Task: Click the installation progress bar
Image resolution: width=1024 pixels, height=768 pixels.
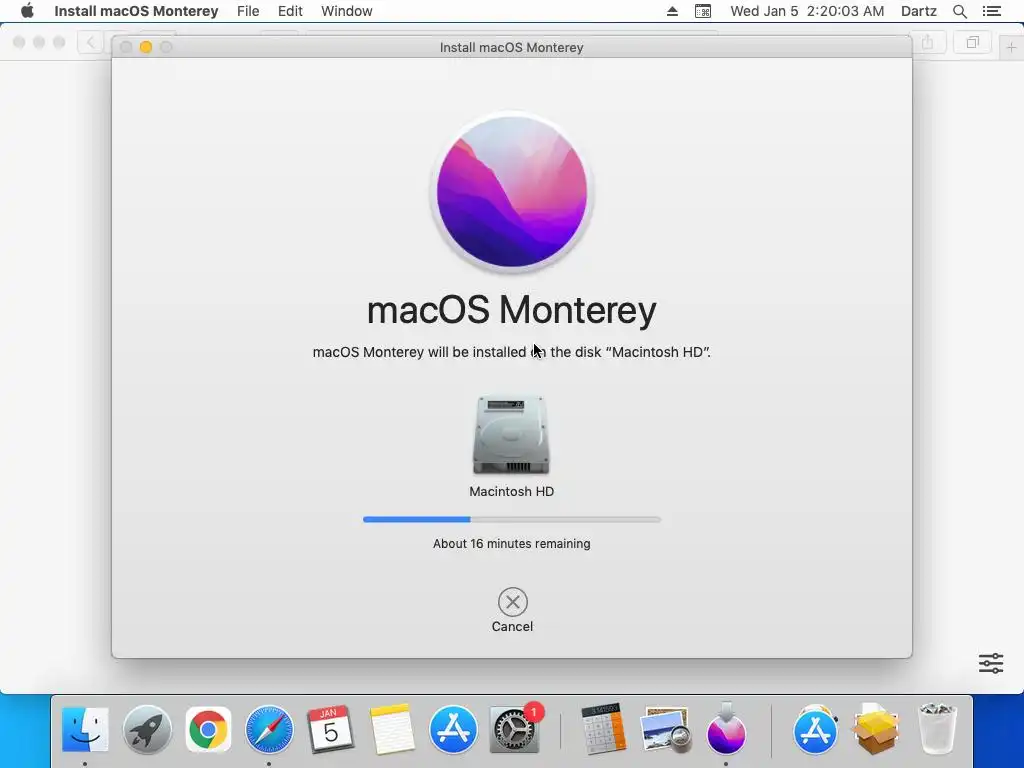Action: tap(512, 520)
